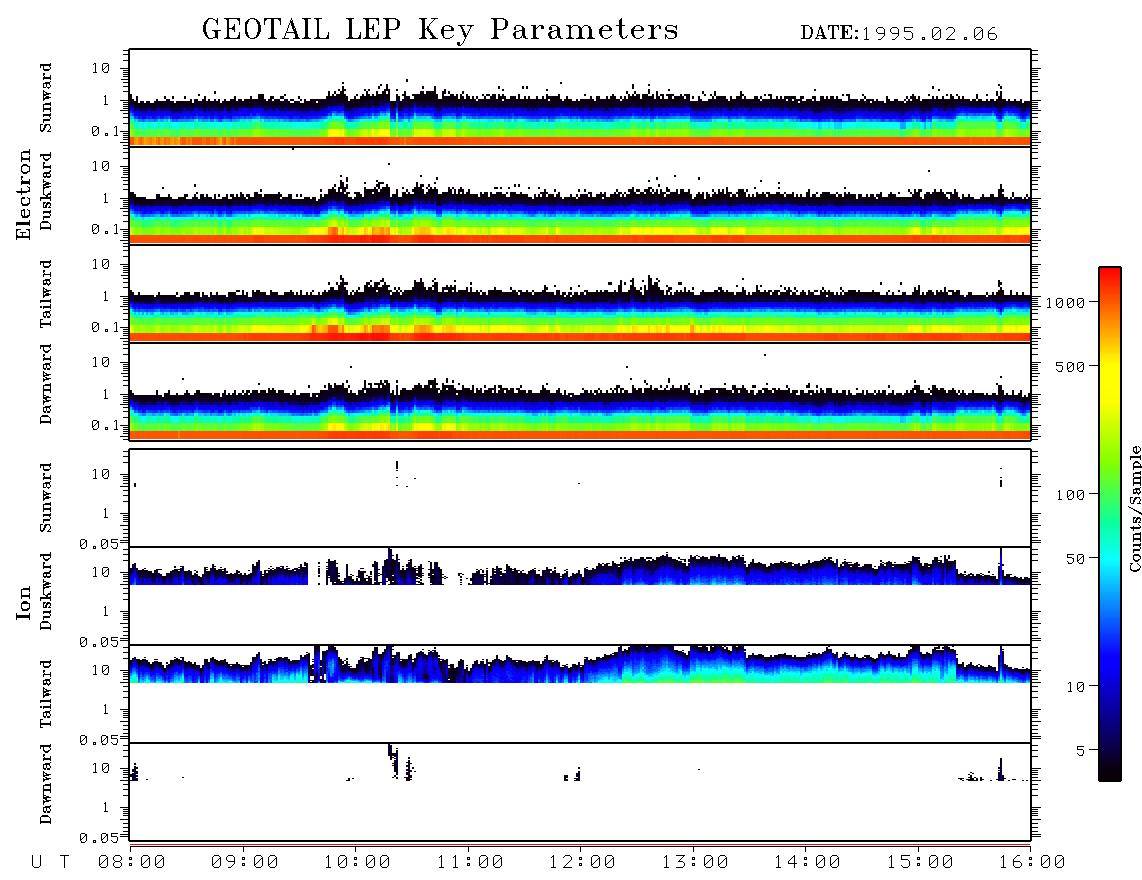Click the Electron Duskward spectrogram panel

click(x=580, y=196)
